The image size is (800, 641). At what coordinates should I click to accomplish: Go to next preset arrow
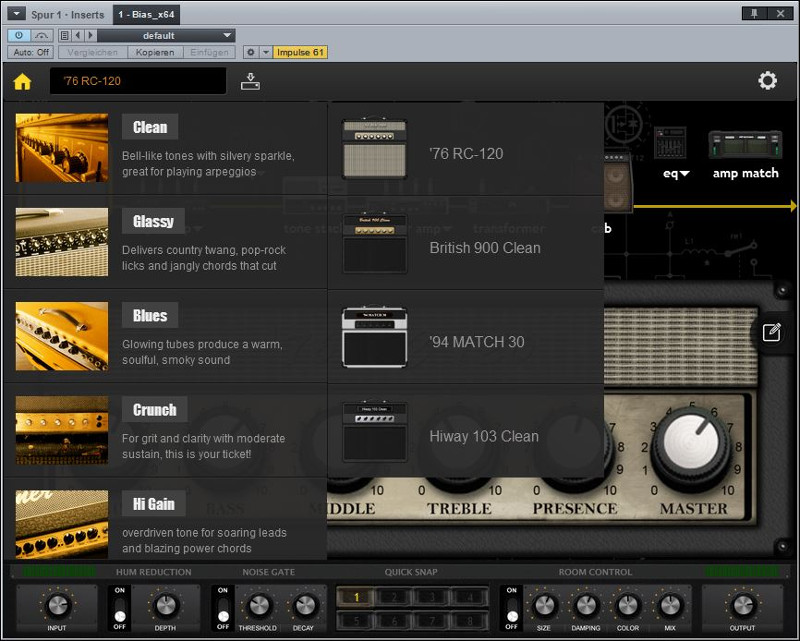90,35
